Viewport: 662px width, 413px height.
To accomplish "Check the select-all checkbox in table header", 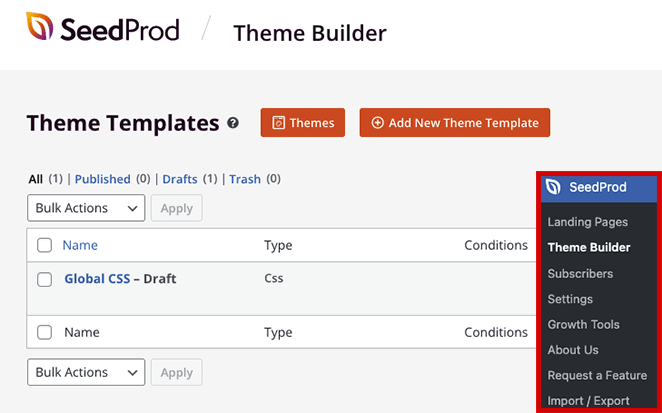I will [x=44, y=245].
